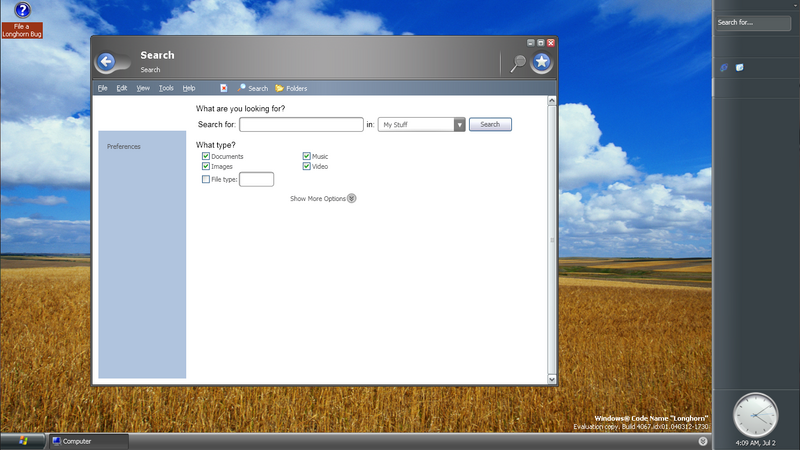Click the red X toolbar icon

point(224,88)
